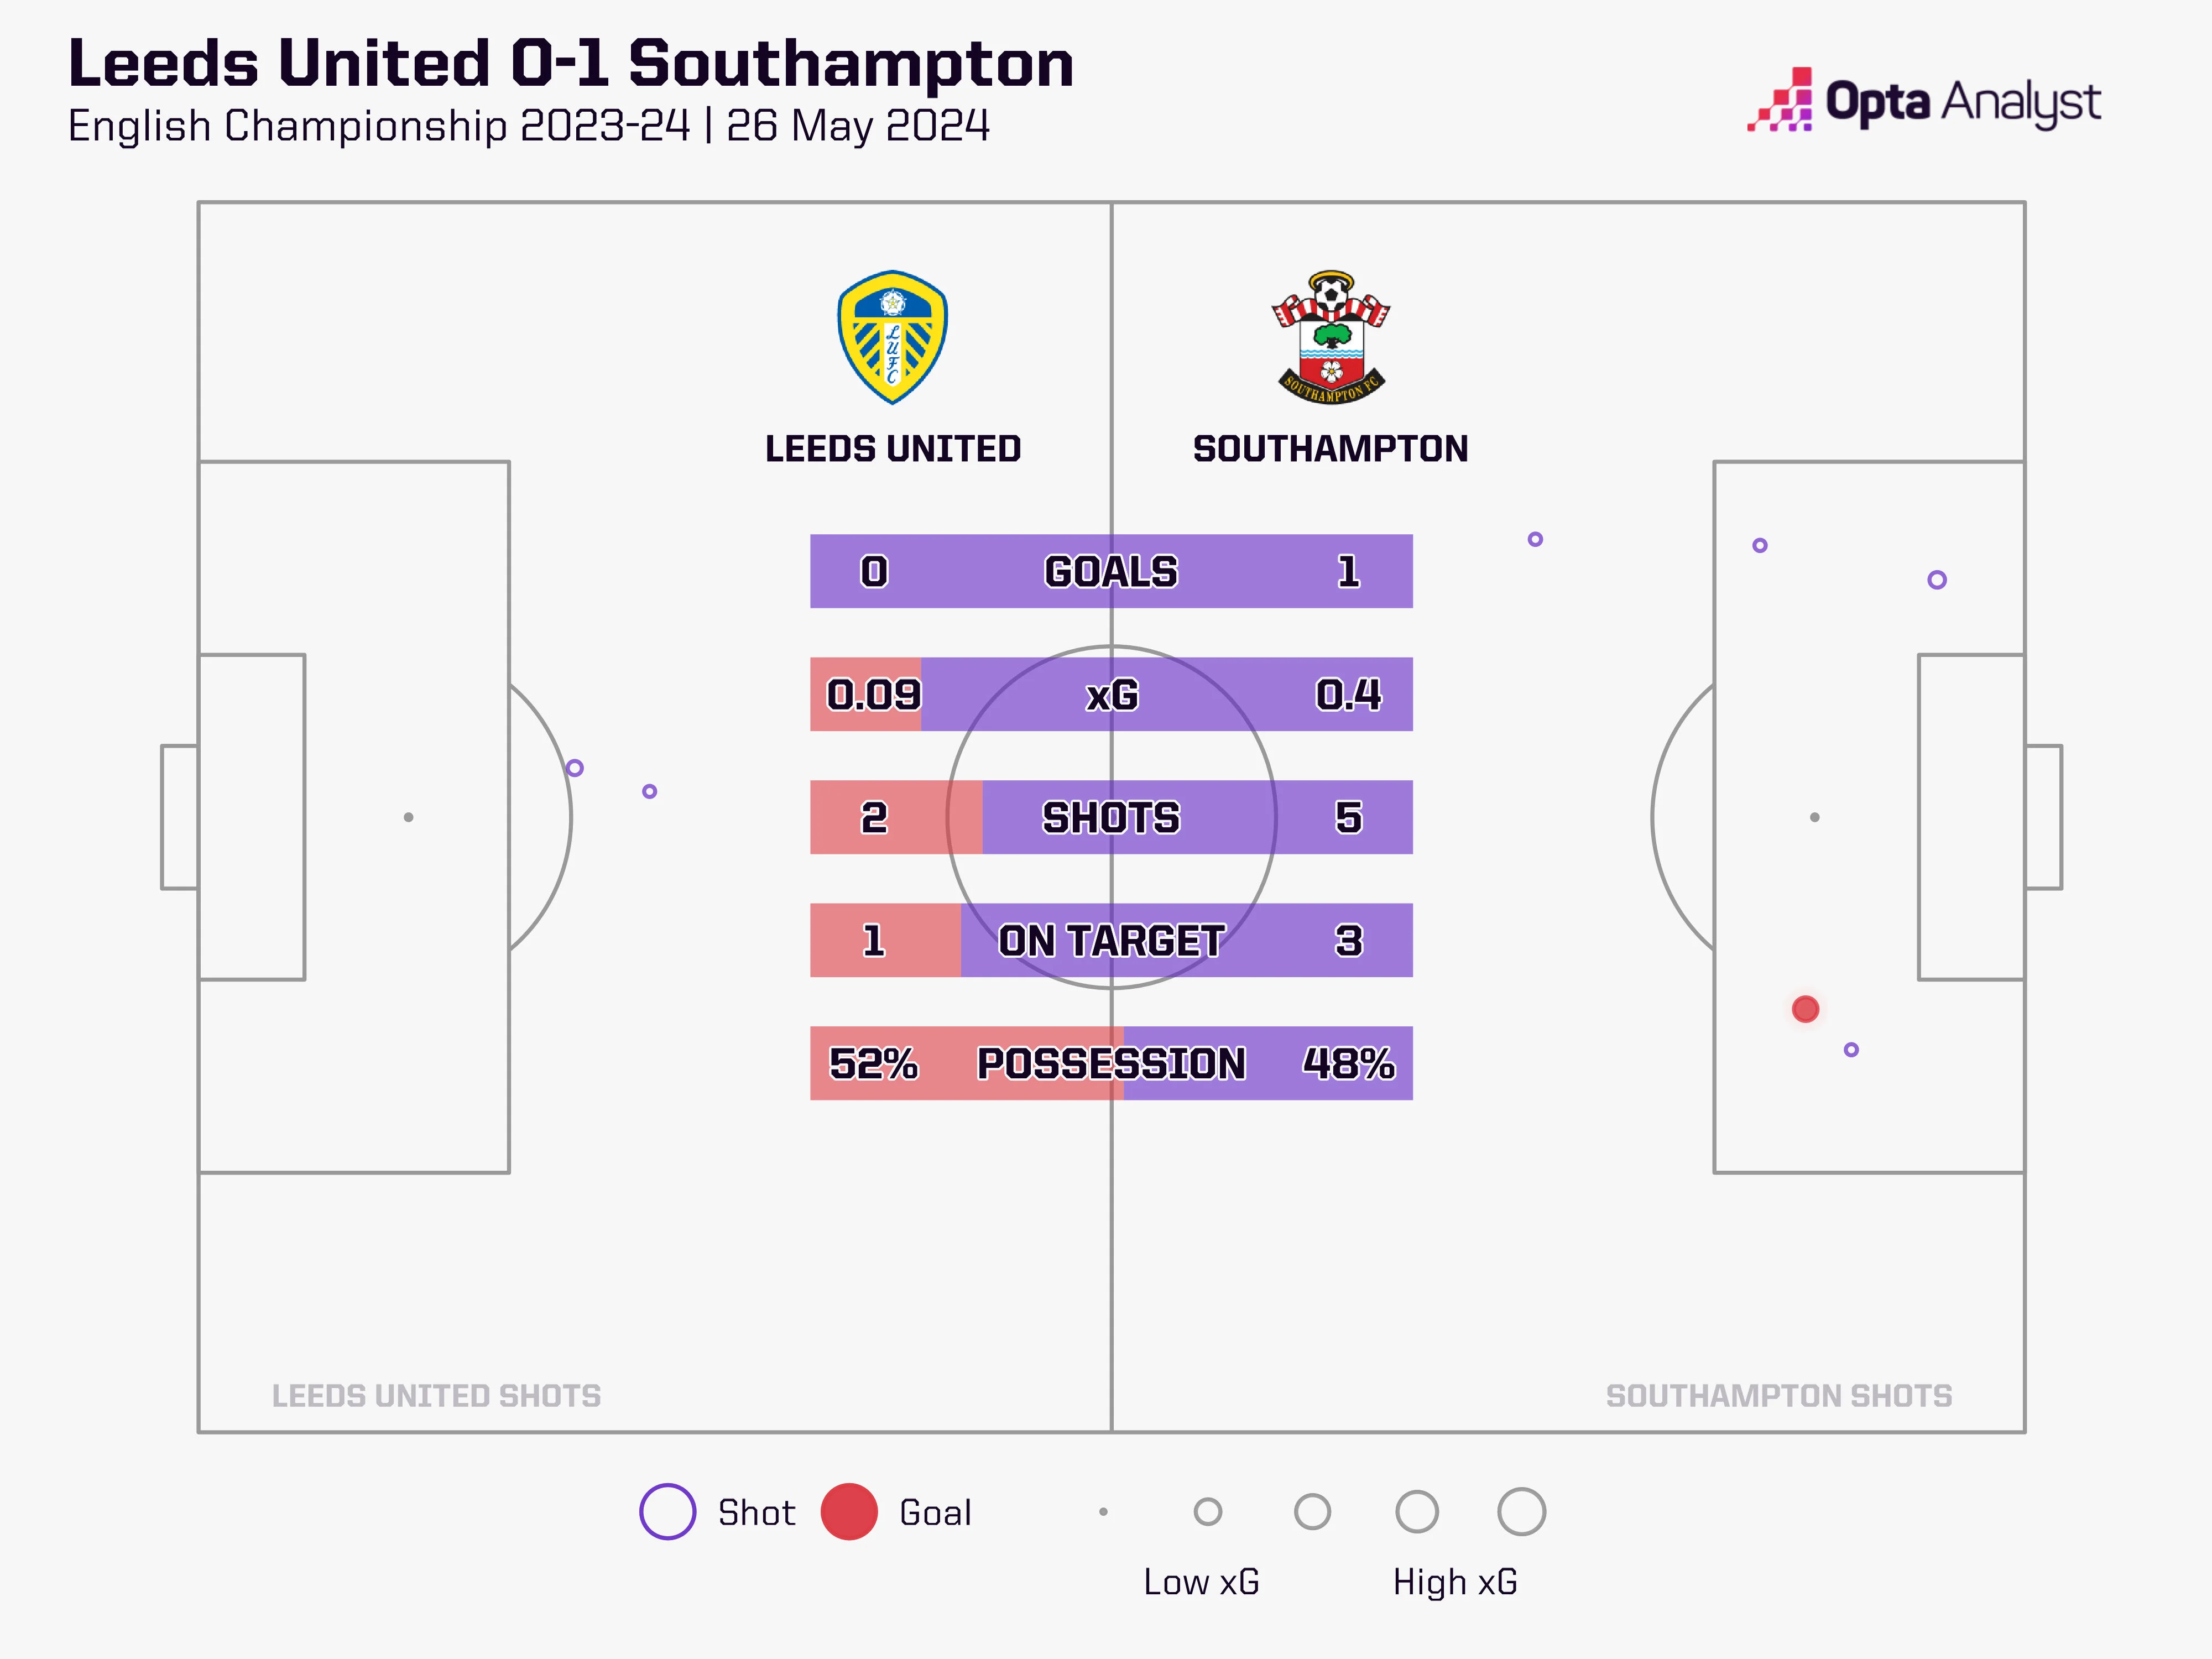
Task: Click the SHOTS stat bar
Action: (1111, 817)
